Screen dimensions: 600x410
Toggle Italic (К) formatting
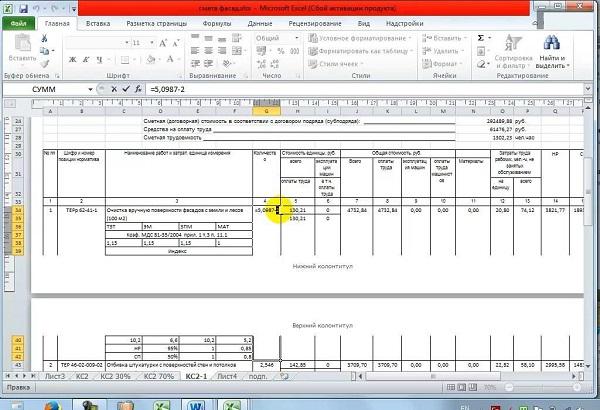pyautogui.click(x=86, y=59)
